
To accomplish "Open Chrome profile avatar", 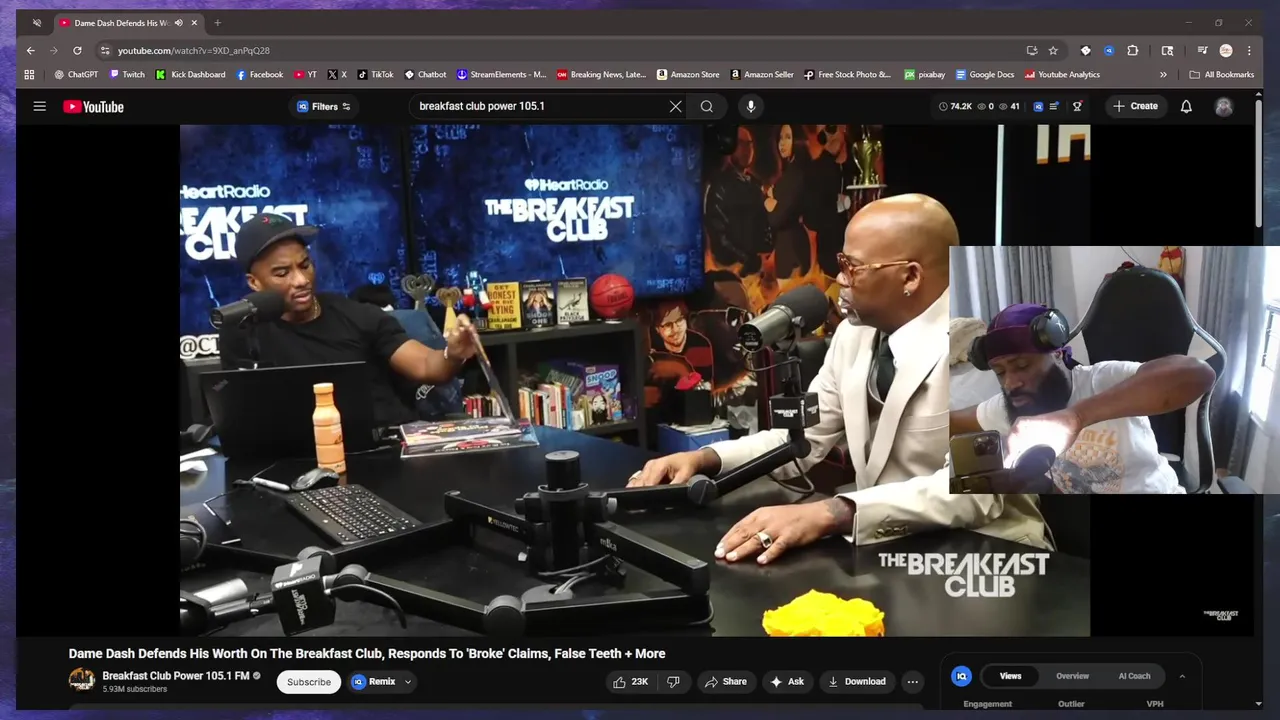I will tap(1226, 50).
